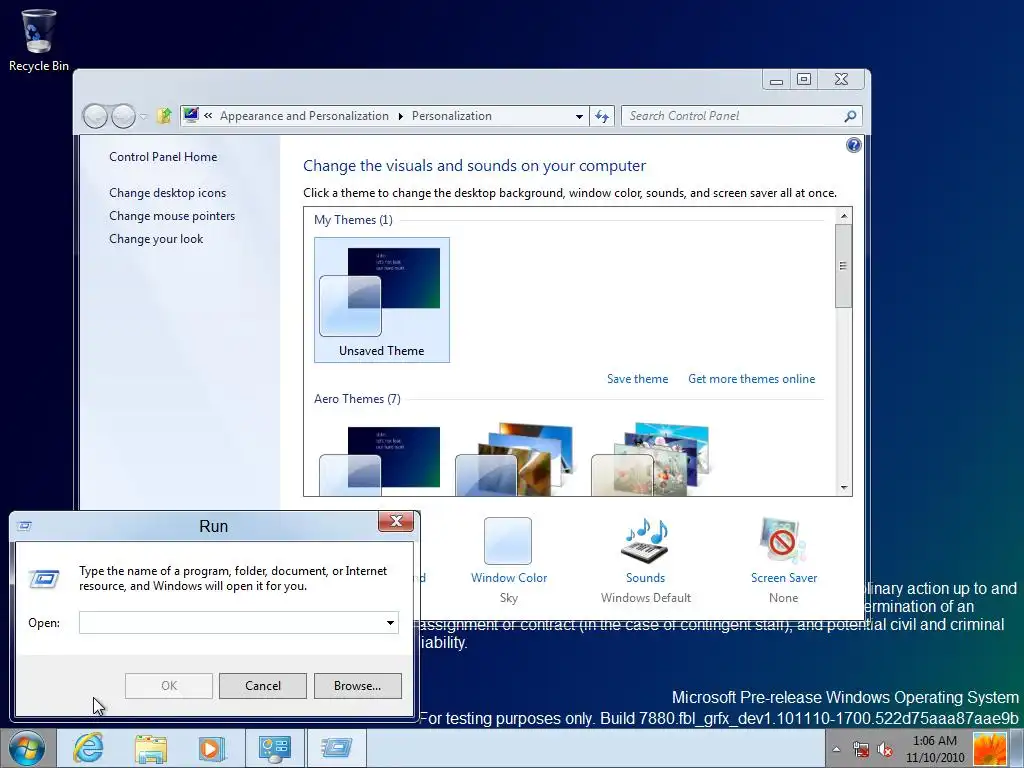
Task: Click the network tray icon
Action: [861, 749]
